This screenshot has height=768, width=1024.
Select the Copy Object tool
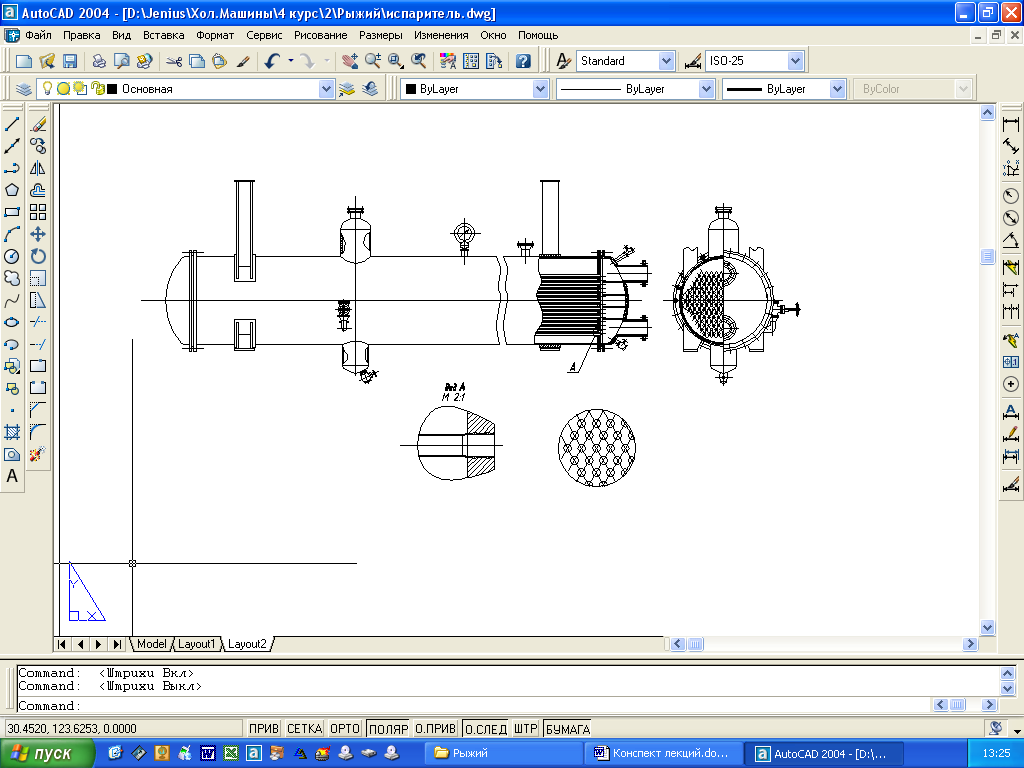[x=38, y=146]
